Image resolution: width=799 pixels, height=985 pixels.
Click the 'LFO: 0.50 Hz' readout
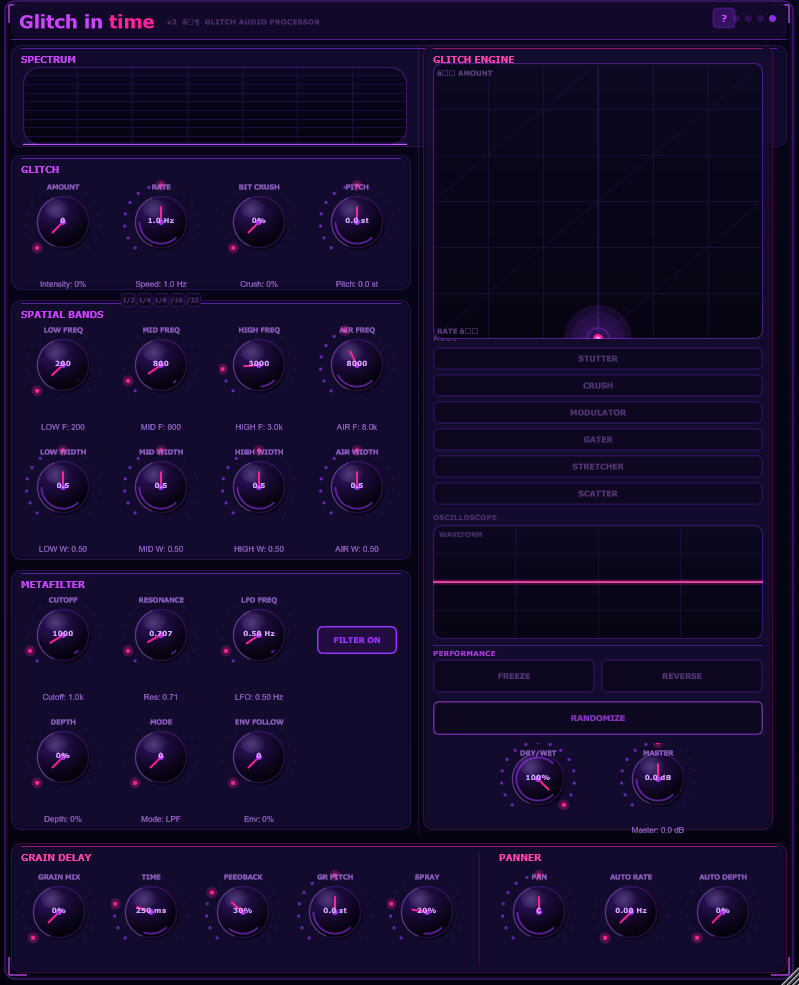(x=259, y=697)
